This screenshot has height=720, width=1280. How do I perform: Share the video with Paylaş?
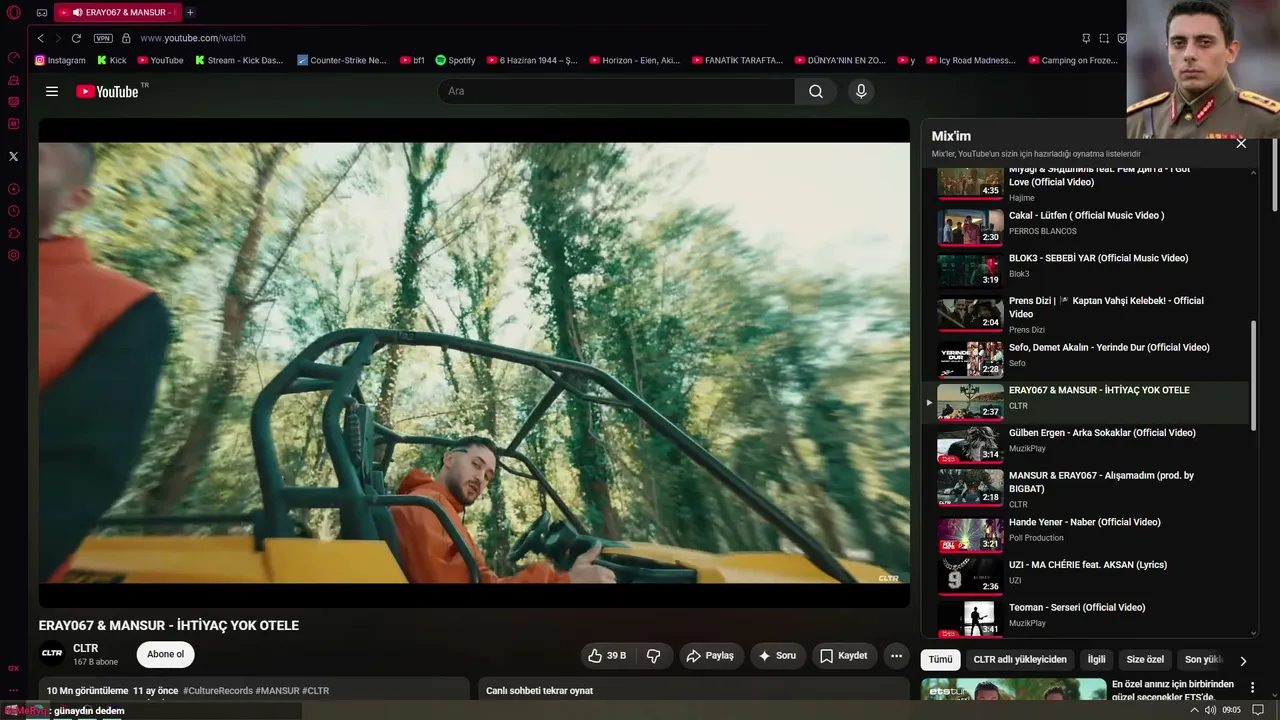click(711, 656)
